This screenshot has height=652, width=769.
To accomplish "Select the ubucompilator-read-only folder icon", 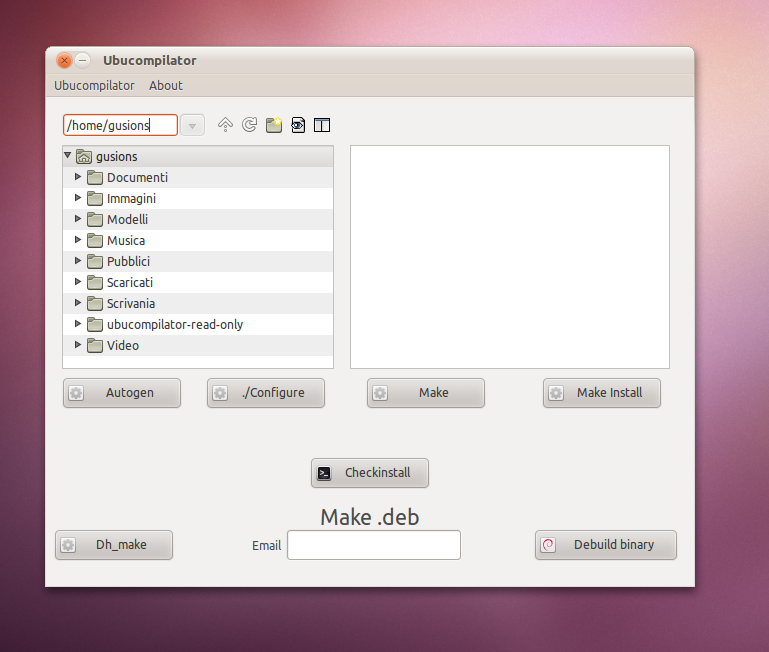I will coord(95,325).
